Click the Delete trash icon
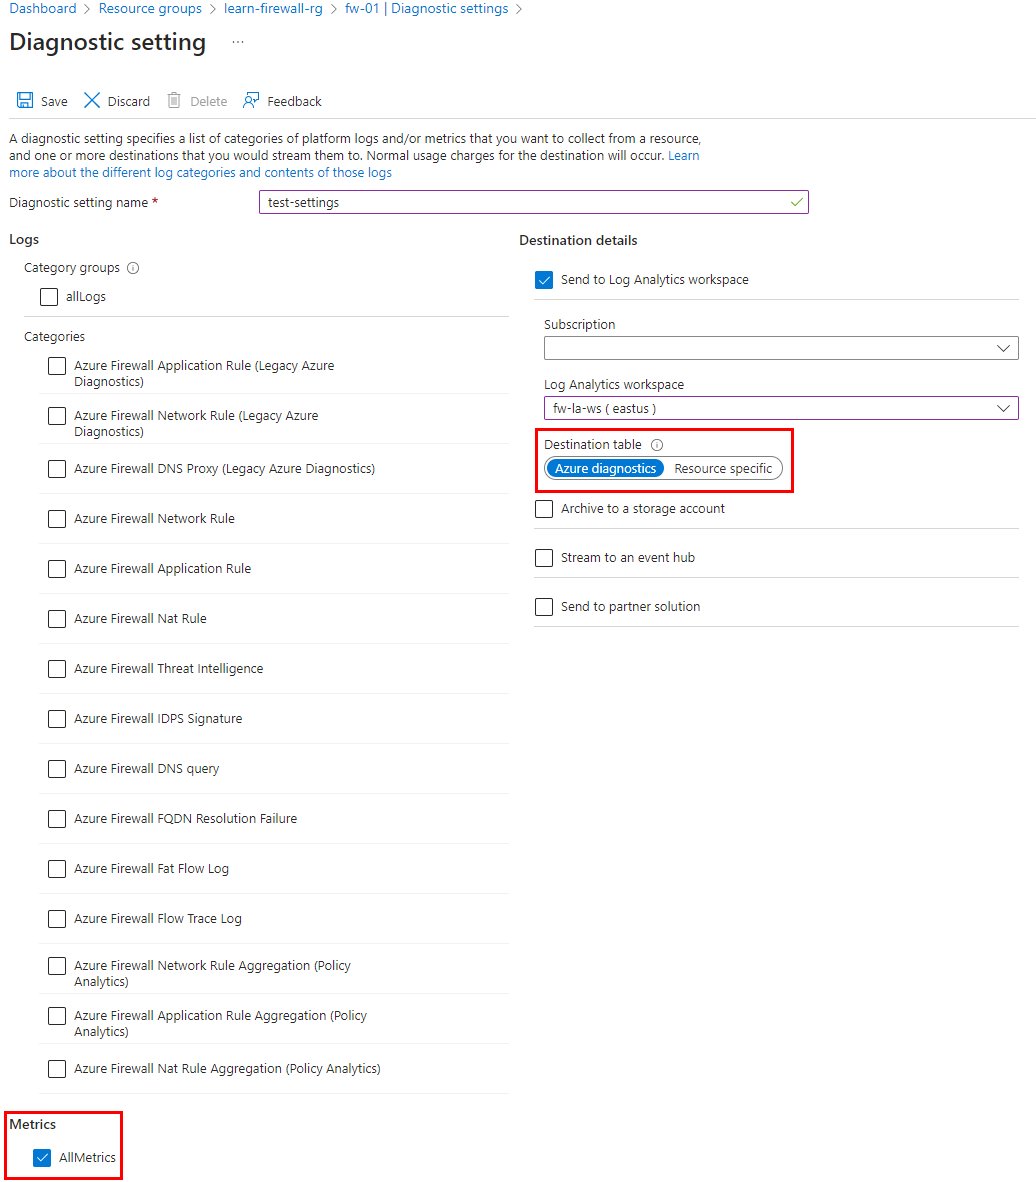This screenshot has height=1182, width=1036. tap(175, 100)
